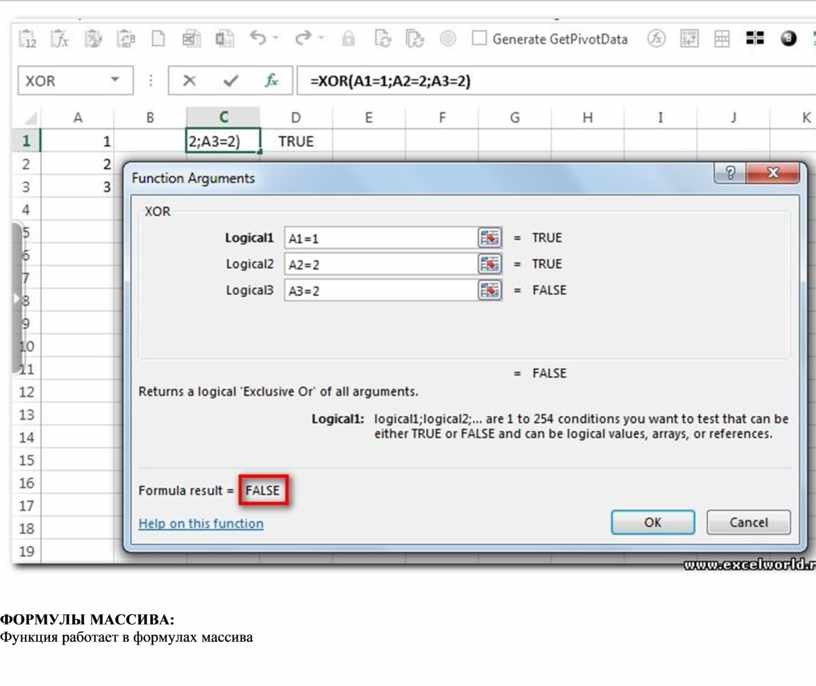Open the Help on this function link
Viewport: 816px width, 686px height.
pos(201,523)
